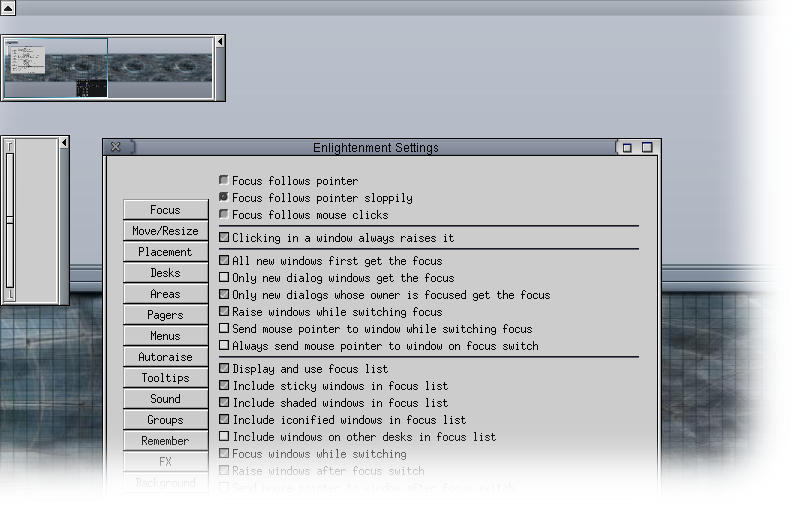
Task: Switch to the Desks tab
Action: click(165, 273)
